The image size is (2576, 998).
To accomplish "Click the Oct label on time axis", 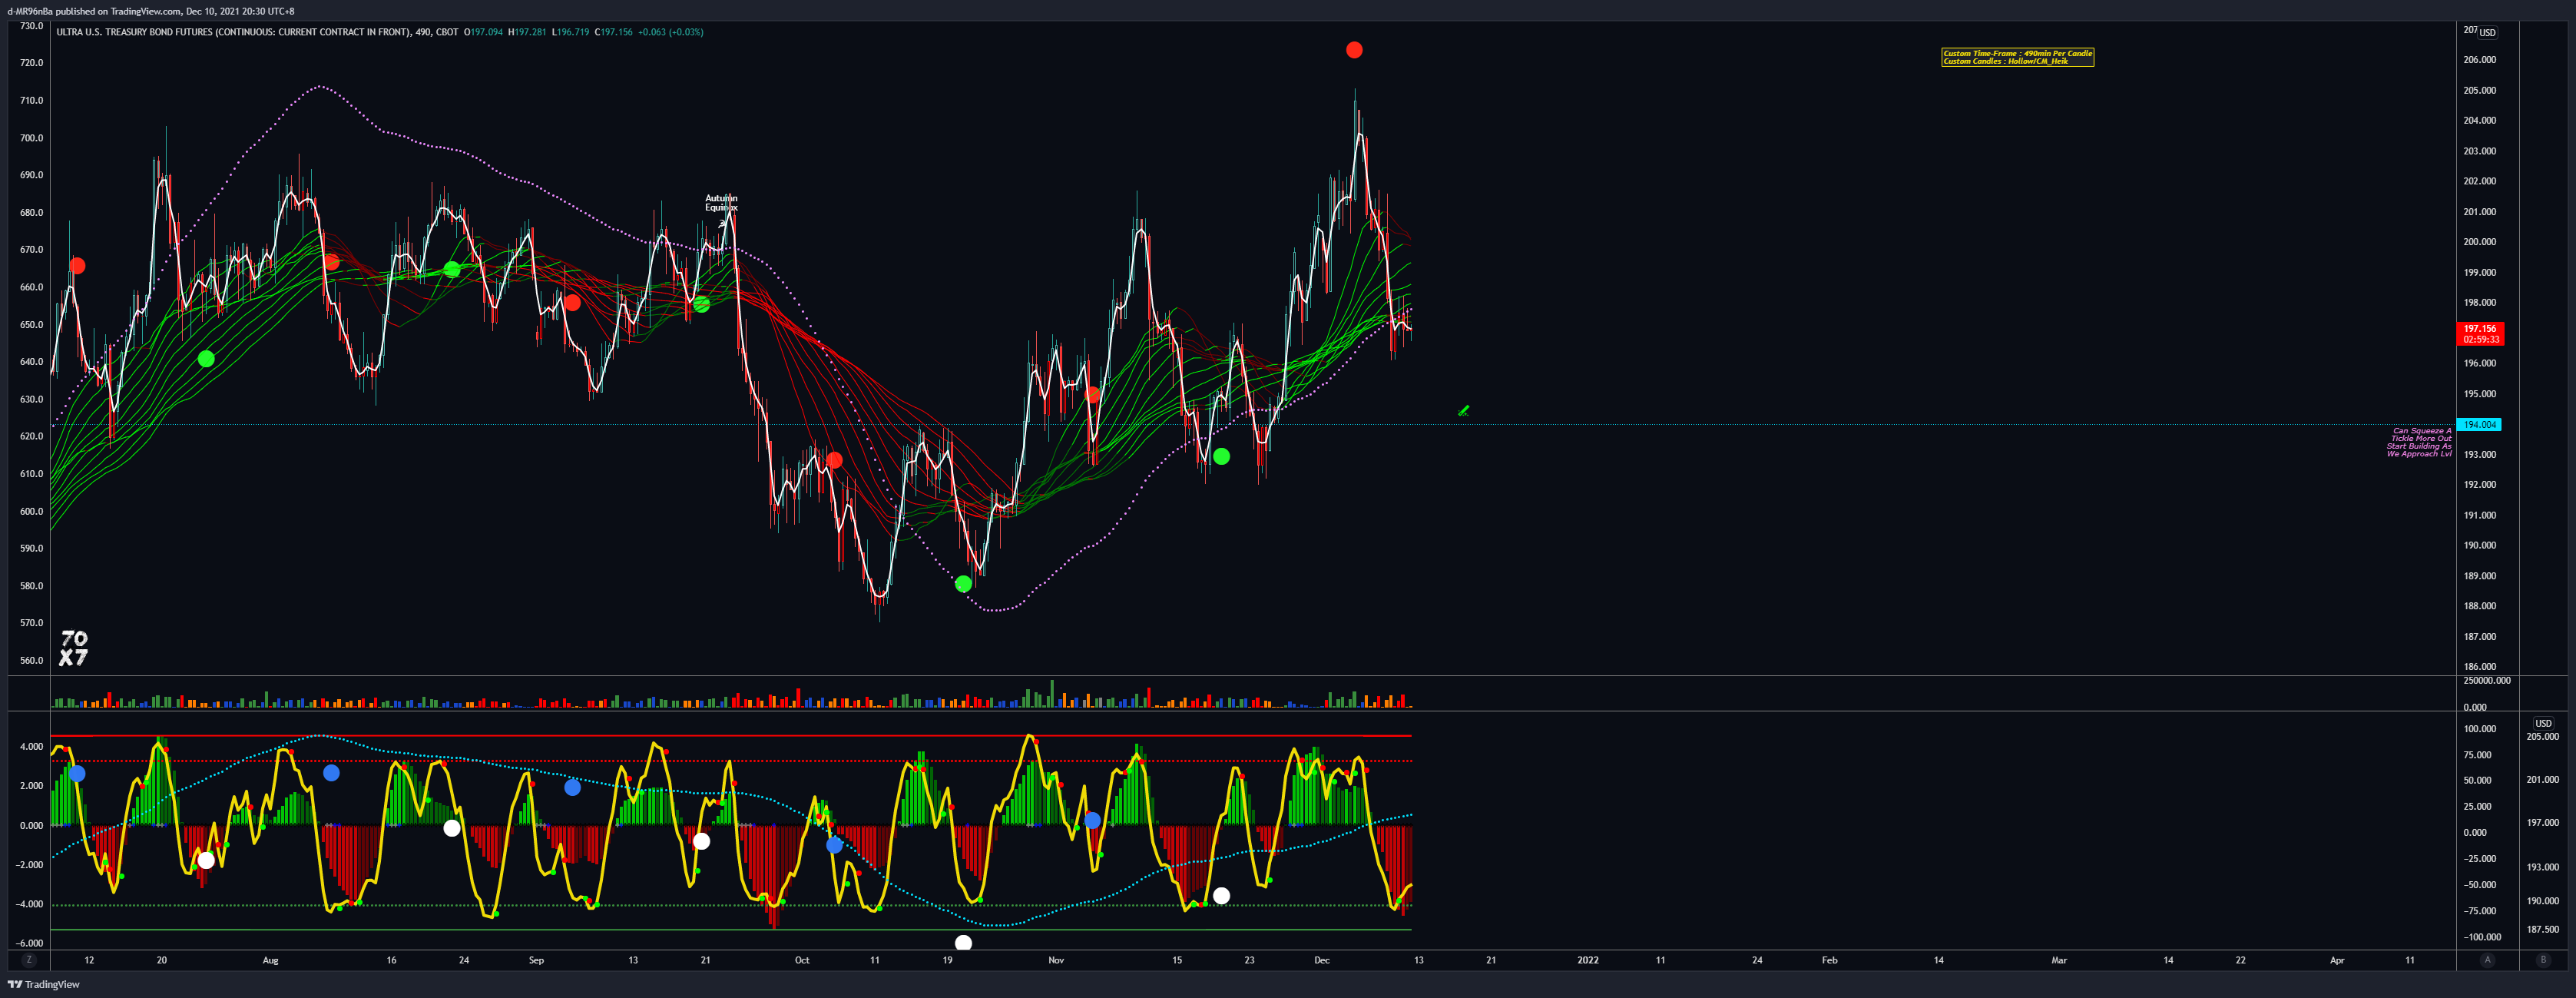I will click(802, 960).
